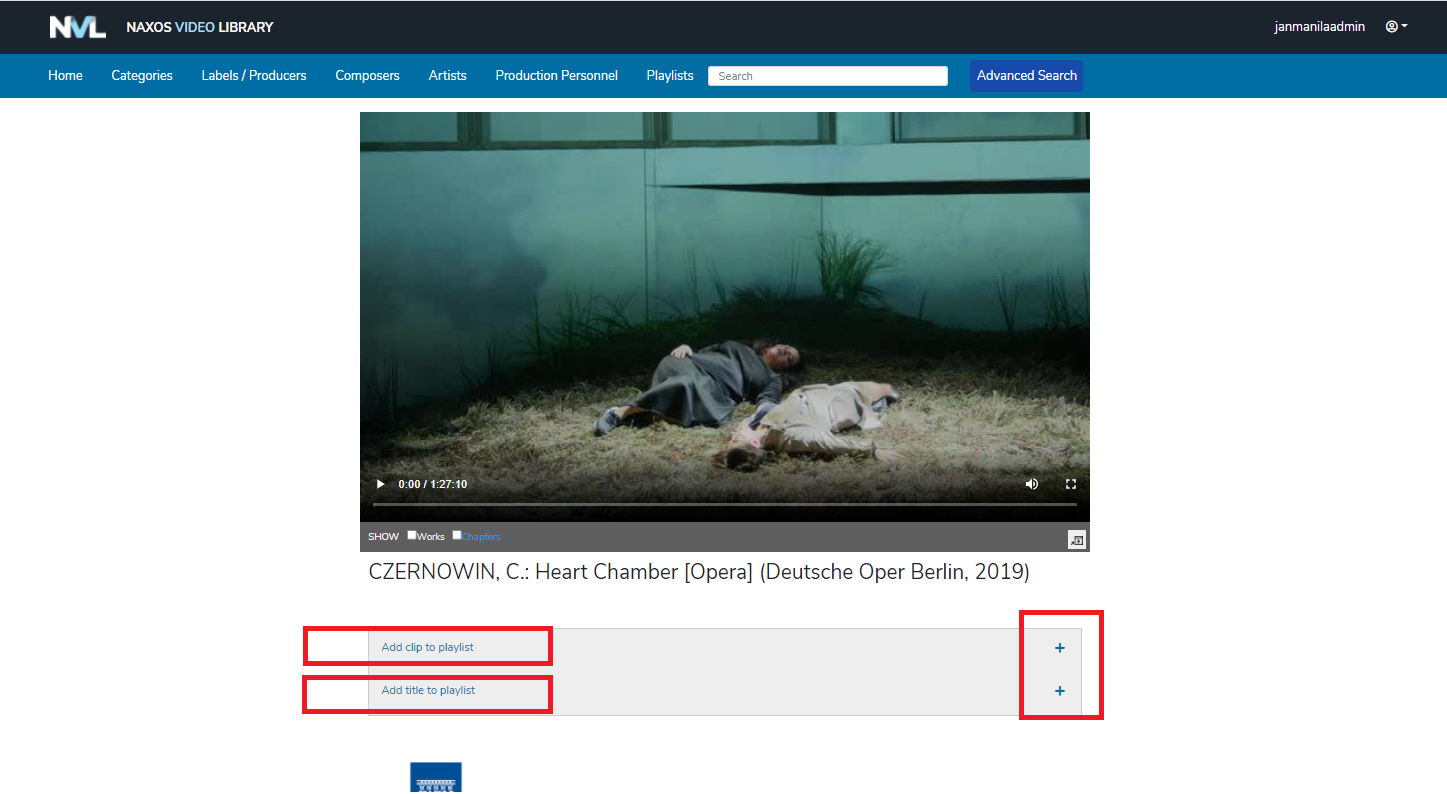
Task: Click the Add clip to playlist link
Action: [x=427, y=647]
